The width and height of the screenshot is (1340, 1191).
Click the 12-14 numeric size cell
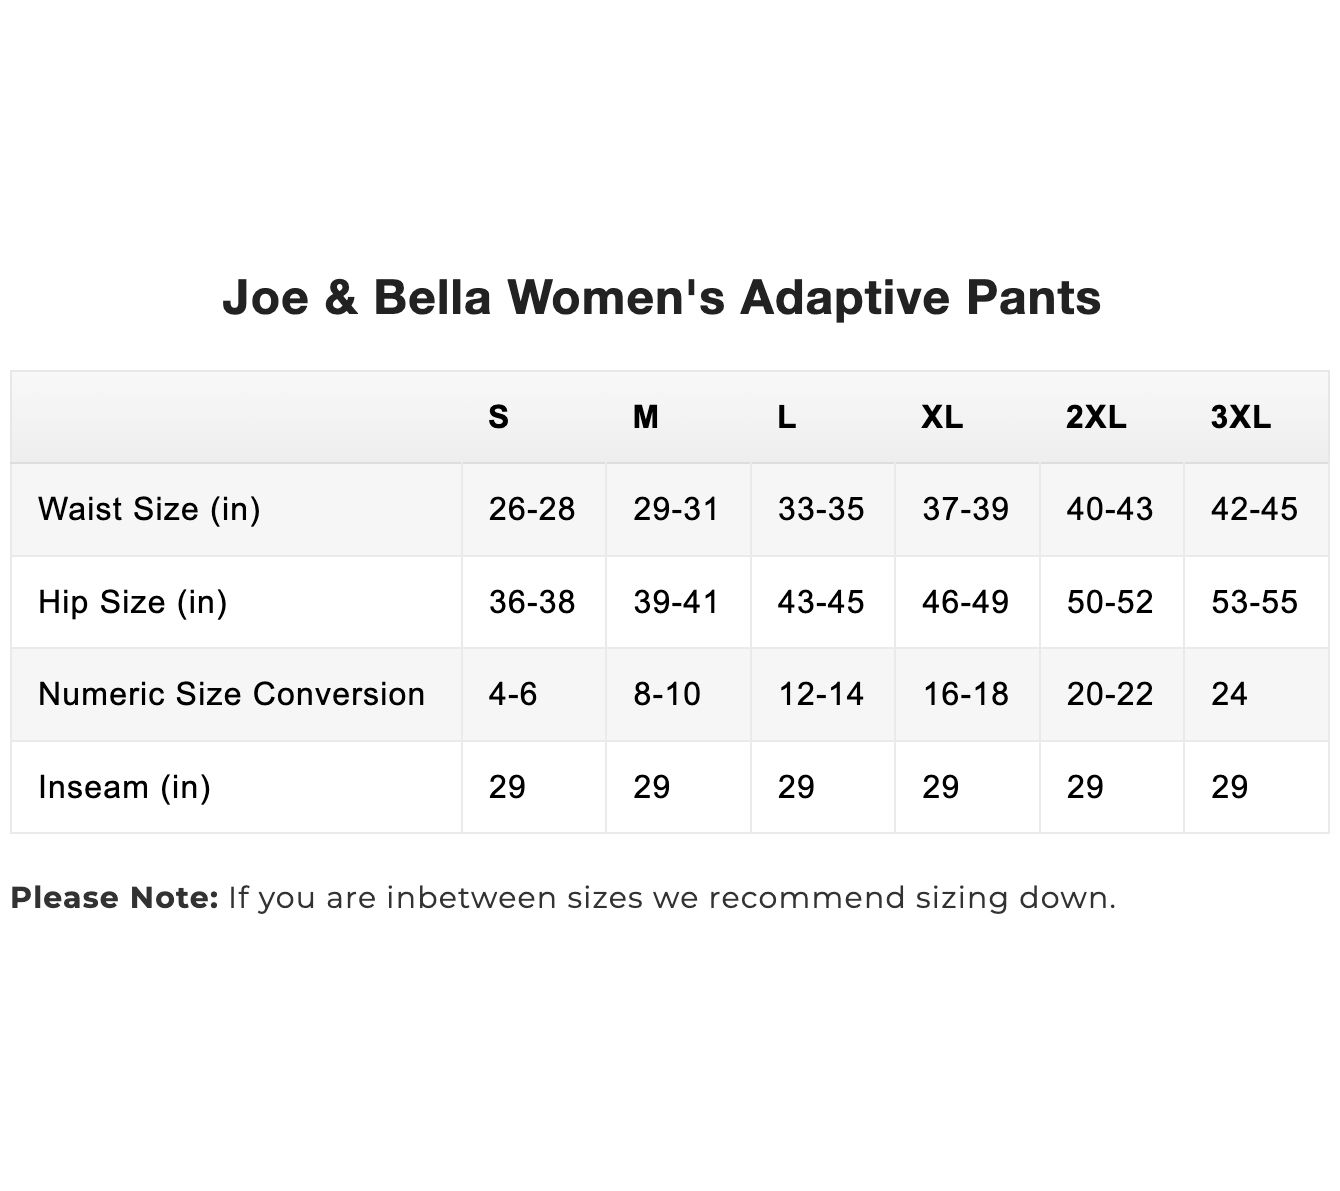(821, 694)
